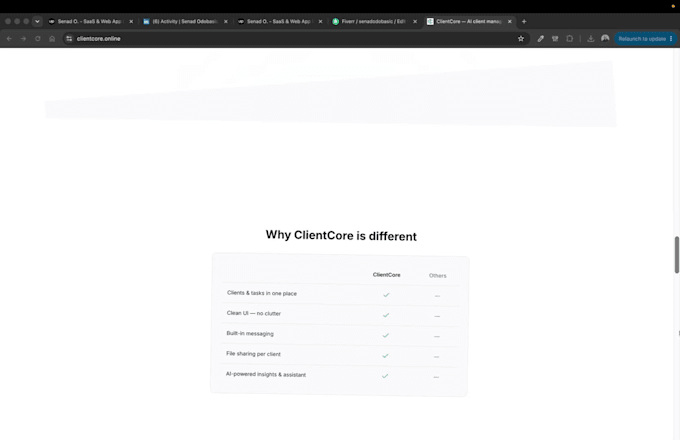Screen dimensions: 680x440
Task: Expand the tab search dropdown
Action: [37, 21]
